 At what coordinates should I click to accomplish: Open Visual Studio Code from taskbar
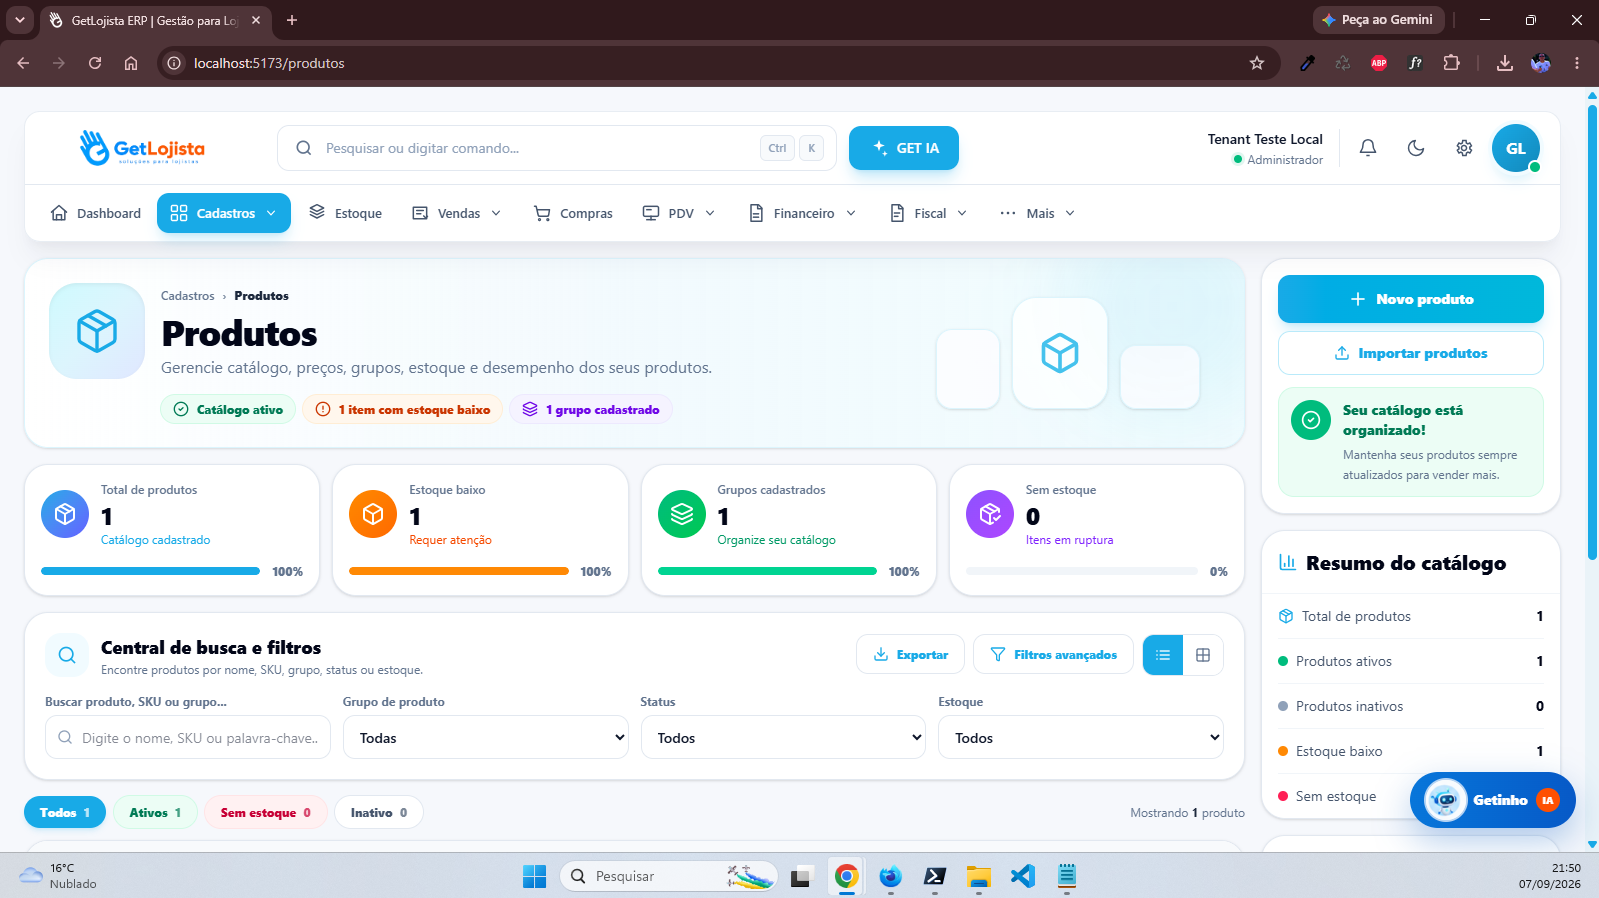1022,876
